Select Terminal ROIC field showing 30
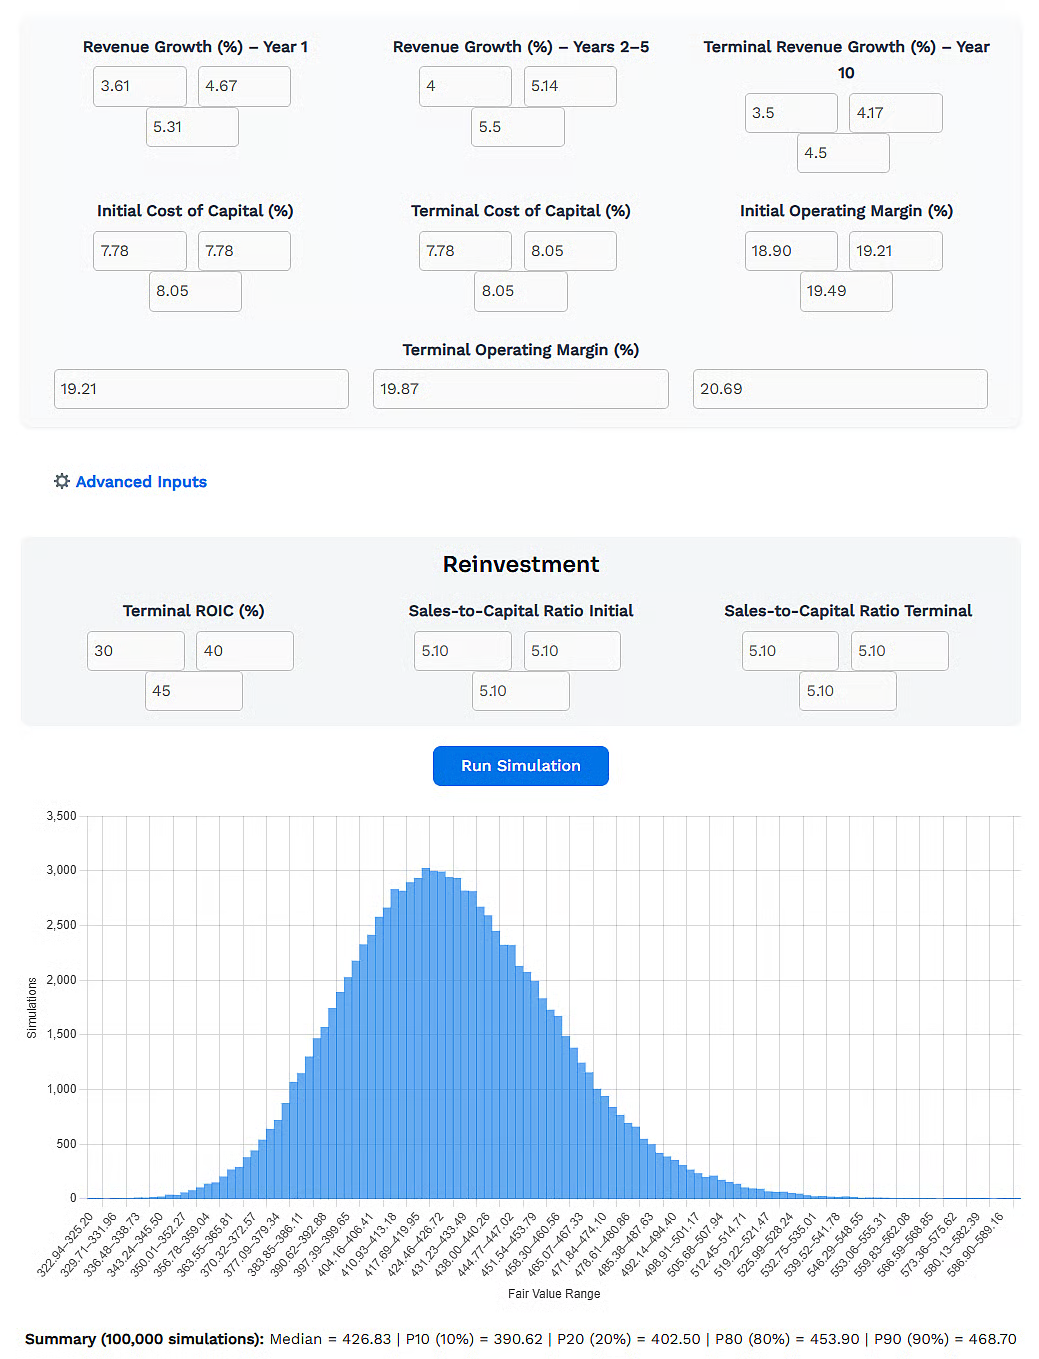The height and width of the screenshot is (1359, 1039). coord(136,651)
